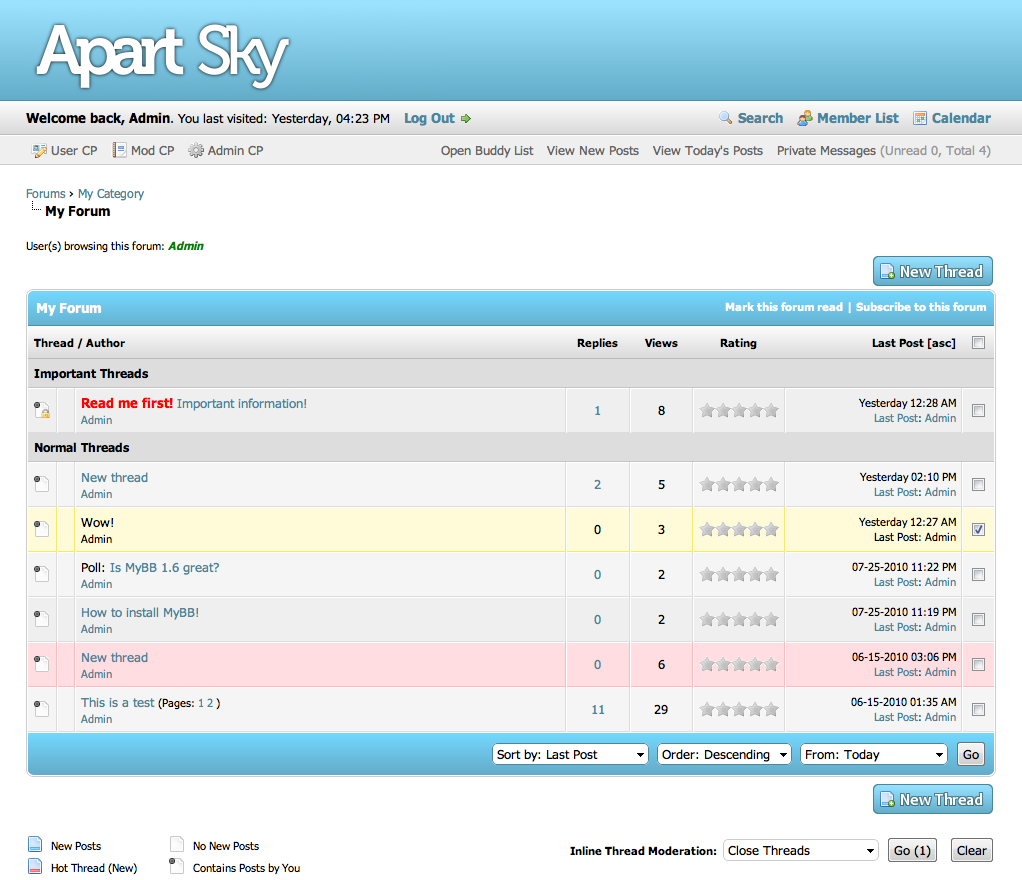
Task: Click the green Log Out arrow icon
Action: tap(466, 119)
